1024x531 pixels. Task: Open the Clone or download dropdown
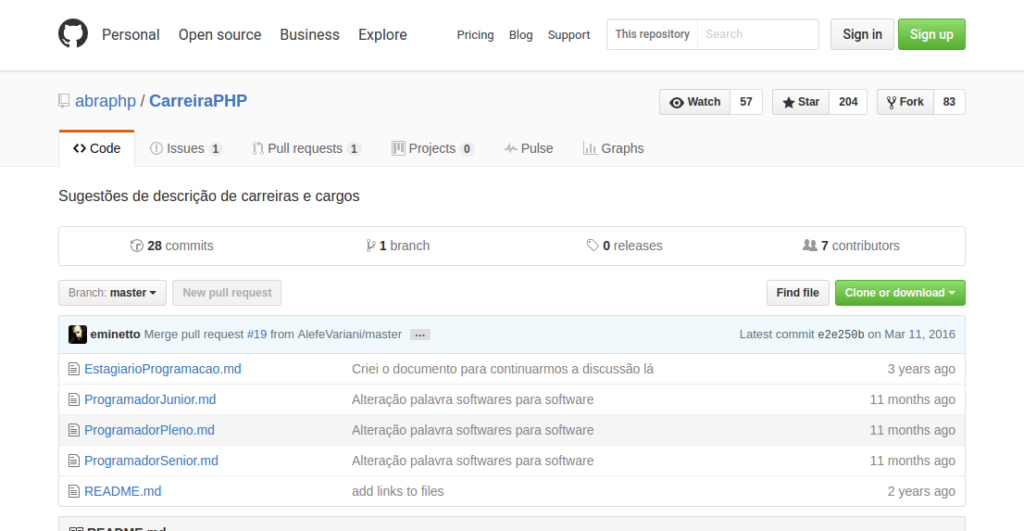[x=899, y=293]
